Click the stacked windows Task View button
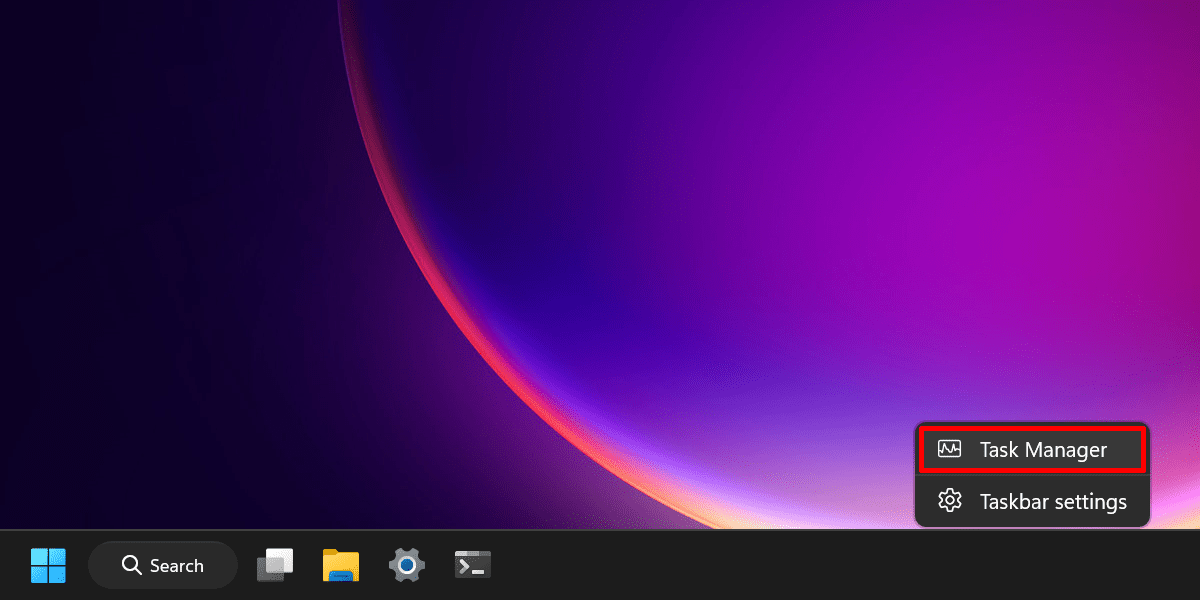1200x600 pixels. pyautogui.click(x=275, y=564)
